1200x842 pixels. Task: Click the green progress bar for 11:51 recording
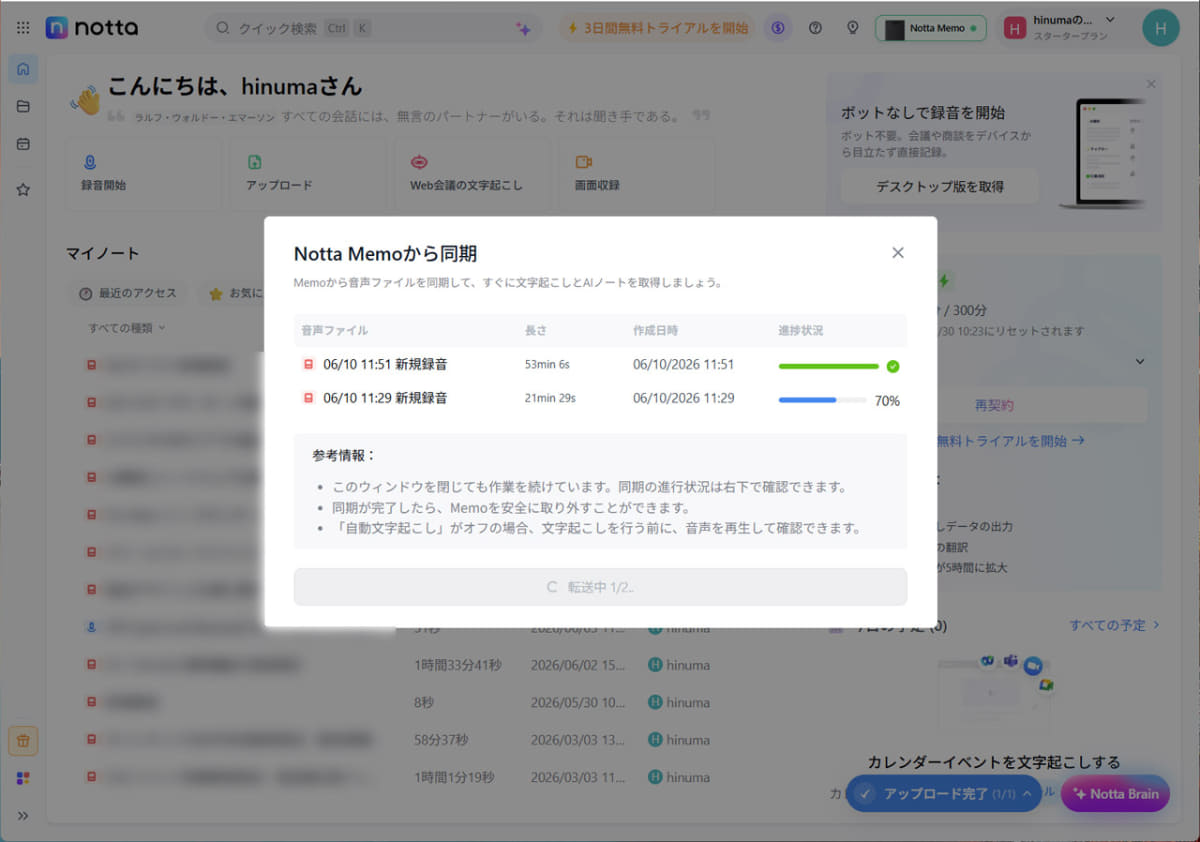pyautogui.click(x=829, y=366)
